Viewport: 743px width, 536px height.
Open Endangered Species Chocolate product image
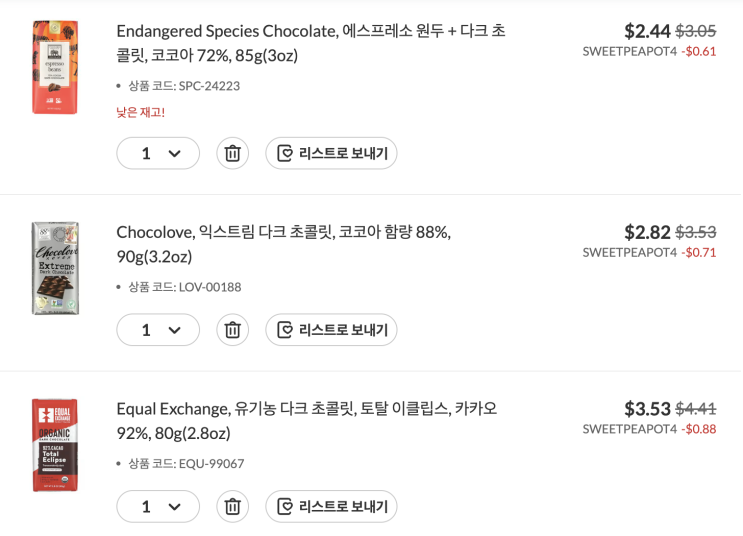point(54,66)
